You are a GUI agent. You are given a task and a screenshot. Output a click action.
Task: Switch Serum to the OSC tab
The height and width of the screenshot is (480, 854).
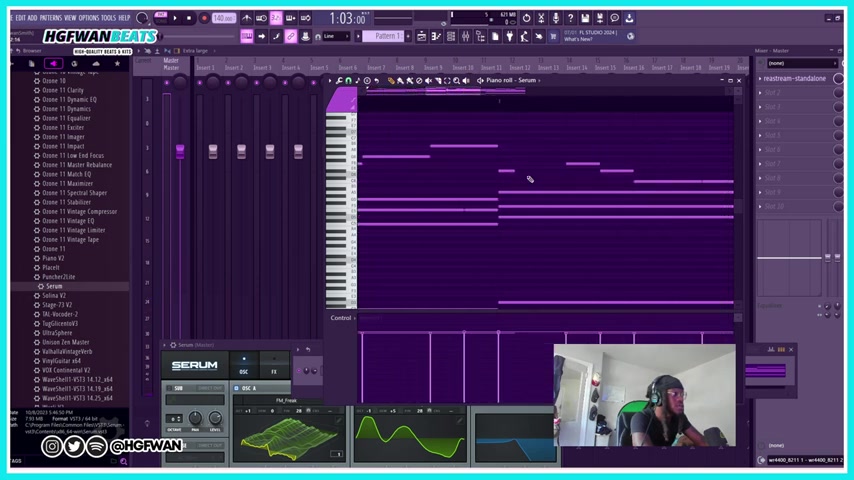click(243, 365)
